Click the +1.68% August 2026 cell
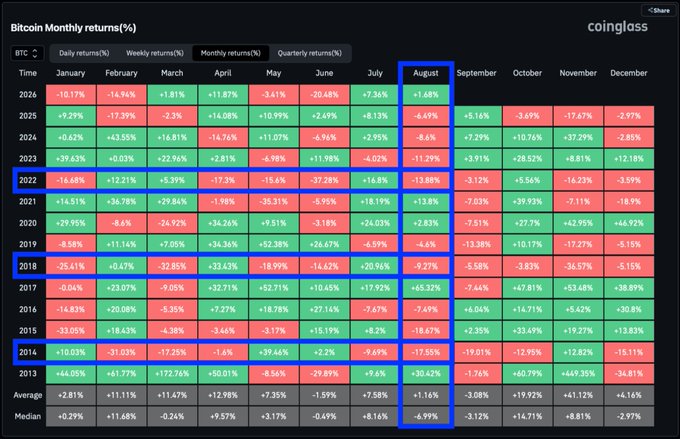 (426, 95)
